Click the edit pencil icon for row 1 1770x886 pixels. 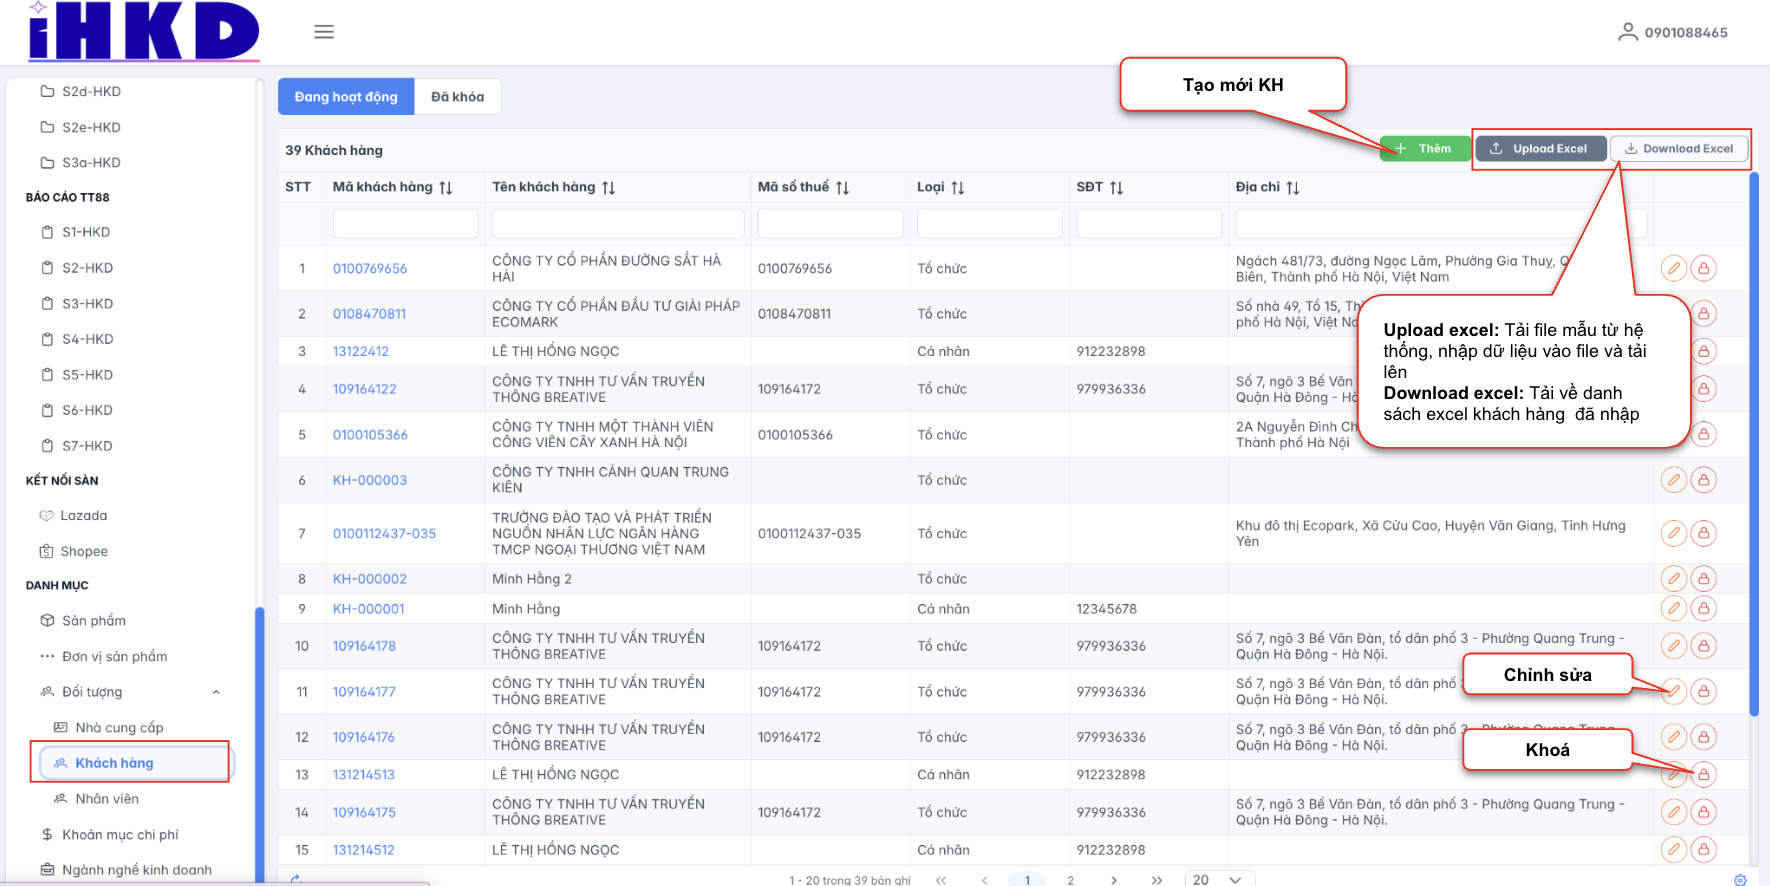[1673, 268]
